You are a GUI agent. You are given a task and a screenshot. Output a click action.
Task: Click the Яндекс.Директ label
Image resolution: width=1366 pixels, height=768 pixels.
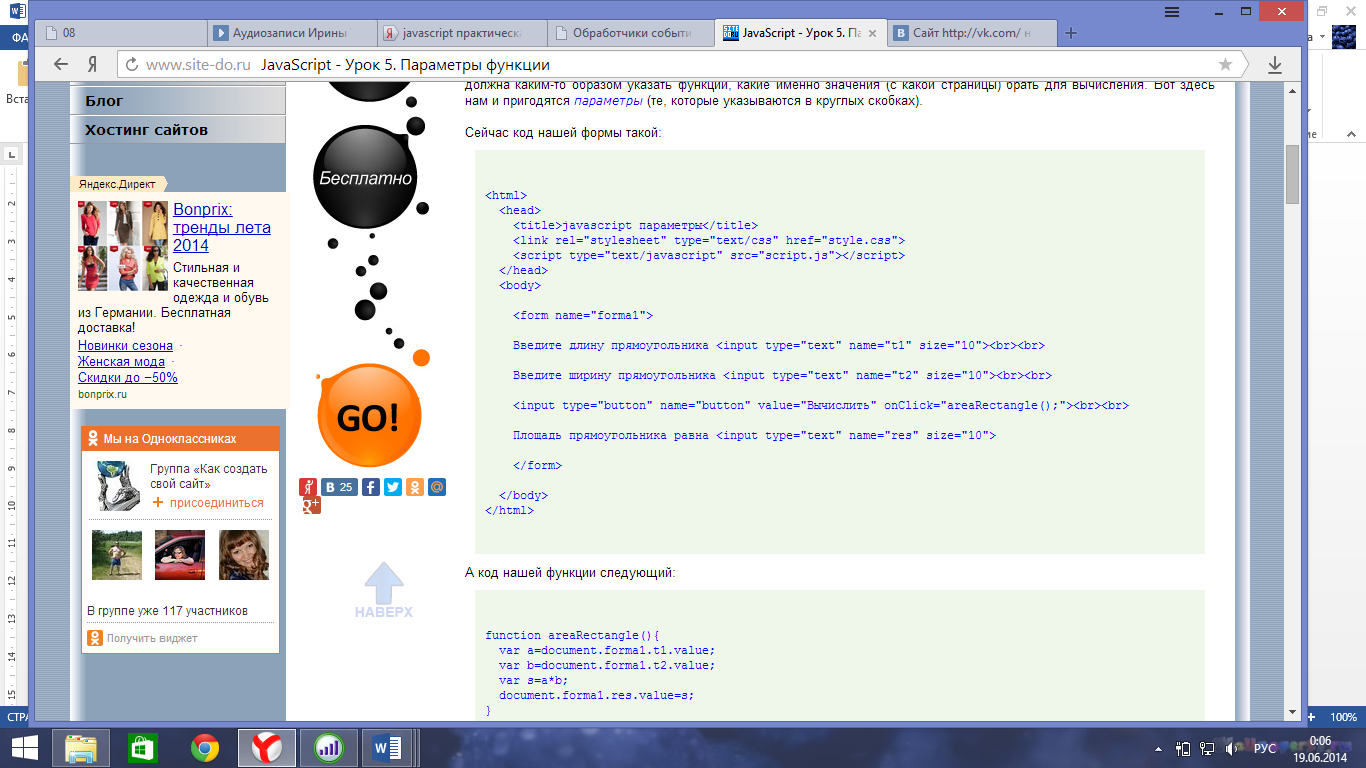(x=116, y=184)
